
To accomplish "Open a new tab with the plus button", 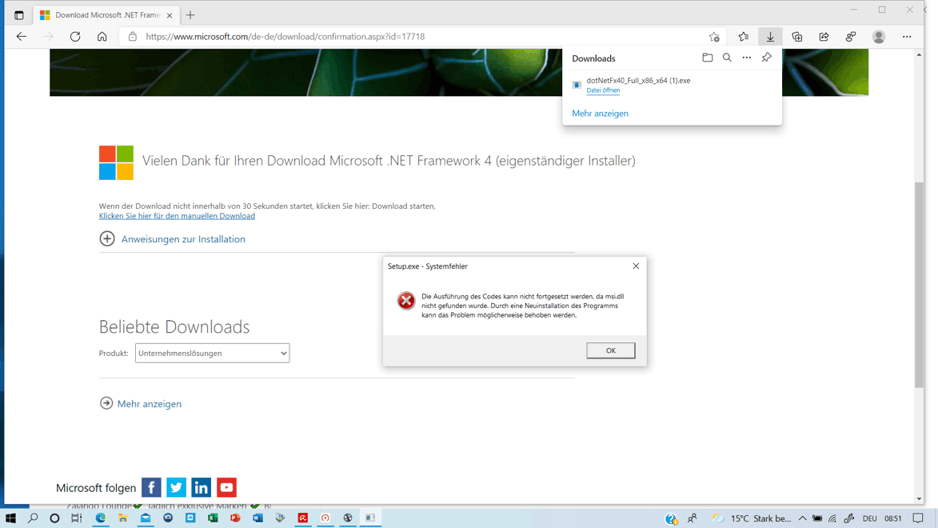I will [x=190, y=15].
